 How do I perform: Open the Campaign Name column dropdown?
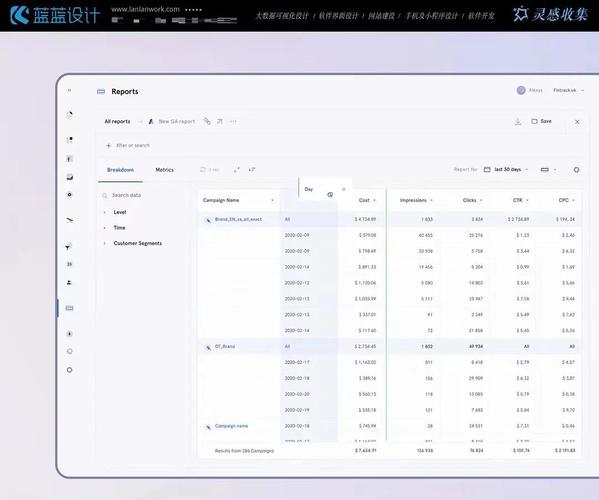pyautogui.click(x=272, y=201)
